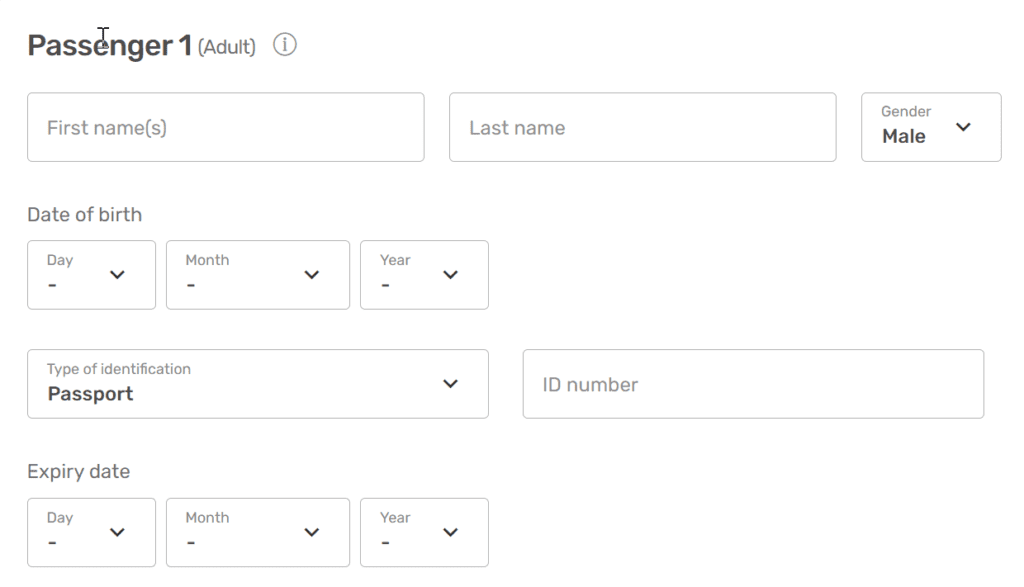Open the Expiry date Year dropdown
This screenshot has height=587, width=1024.
(x=424, y=533)
